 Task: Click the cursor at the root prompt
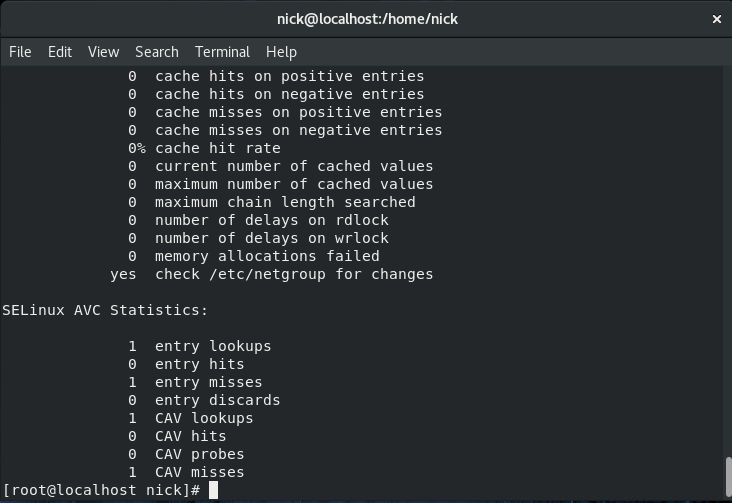(213, 490)
